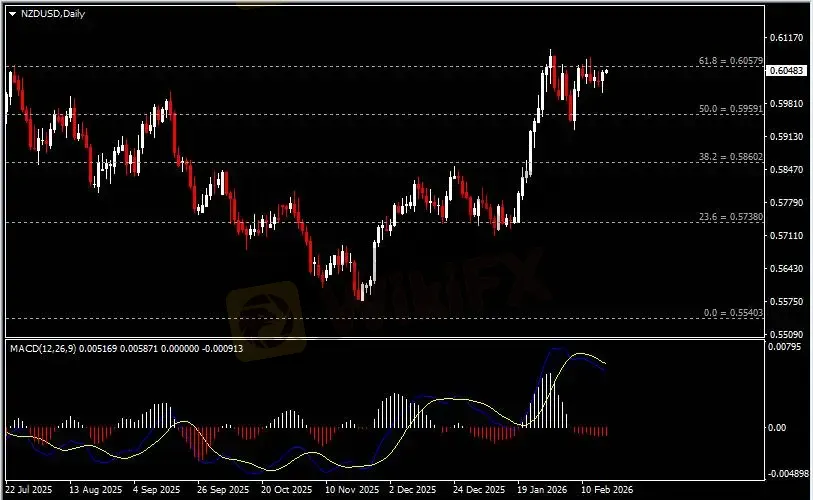Select the 61.8 = 0.60579 Fibonacci label
The image size is (813, 500).
pyautogui.click(x=731, y=61)
